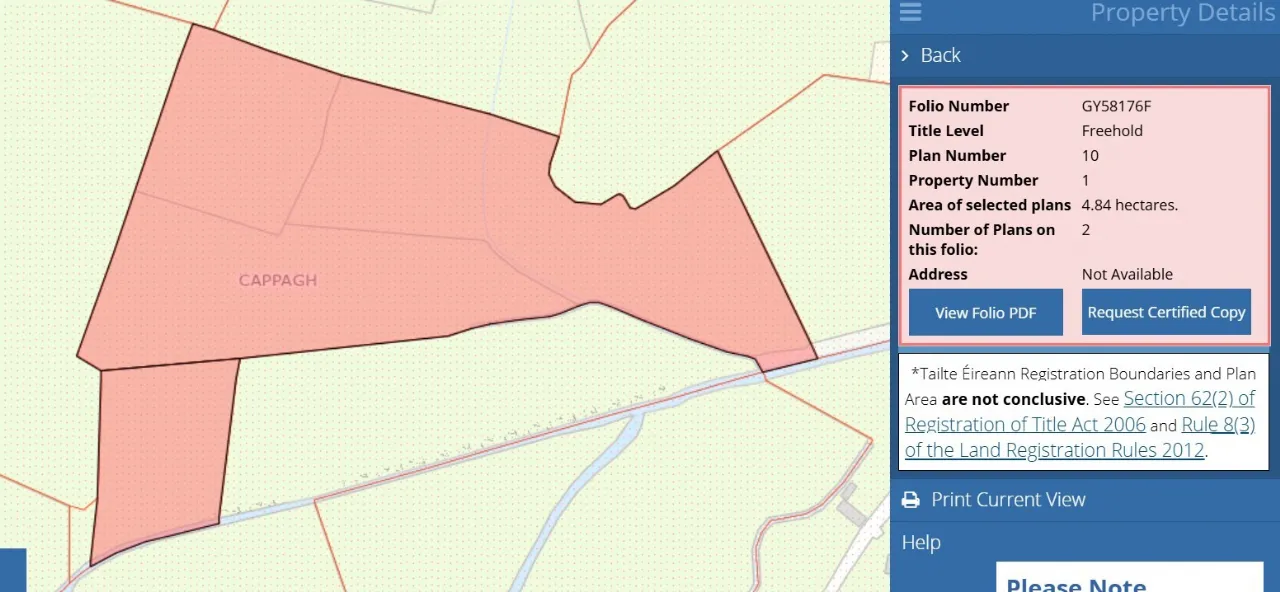1280x592 pixels.
Task: Click the 4.84 hectares area value
Action: 1129,205
